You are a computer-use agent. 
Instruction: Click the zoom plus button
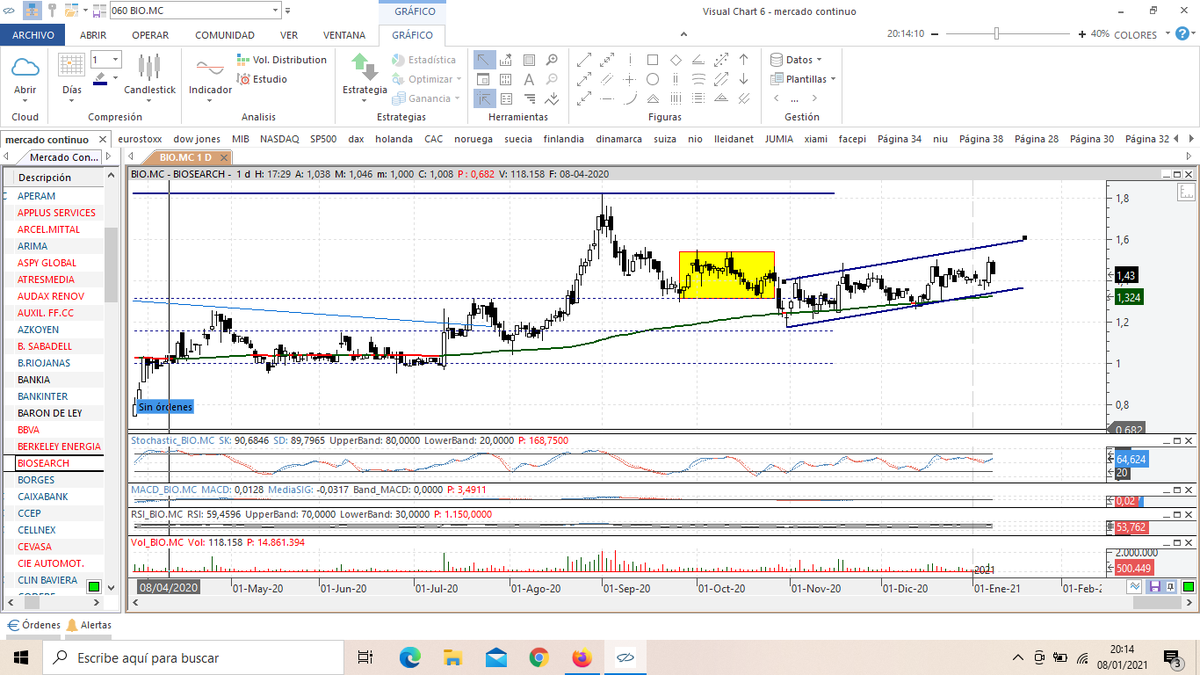[x=1082, y=34]
